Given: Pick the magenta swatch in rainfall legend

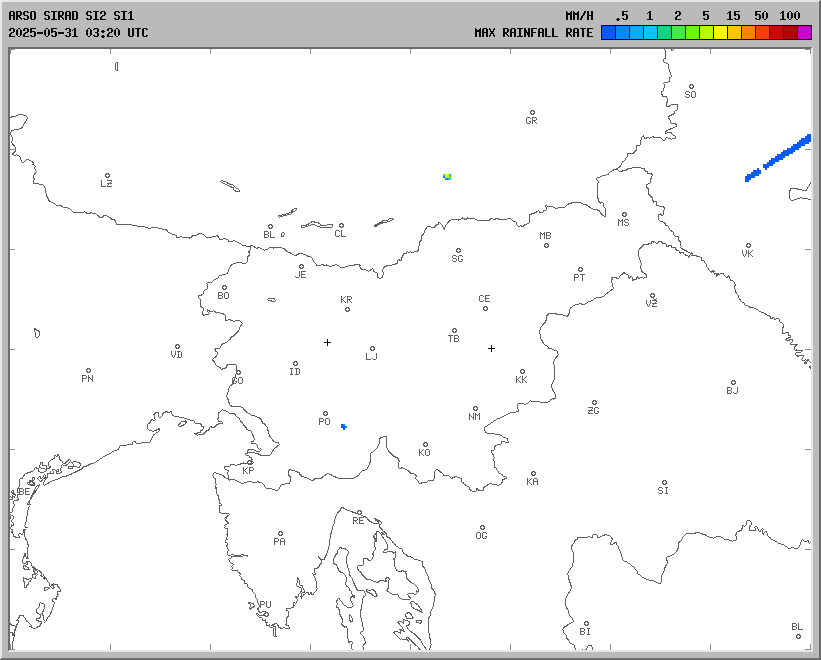Looking at the screenshot, I should coord(804,33).
